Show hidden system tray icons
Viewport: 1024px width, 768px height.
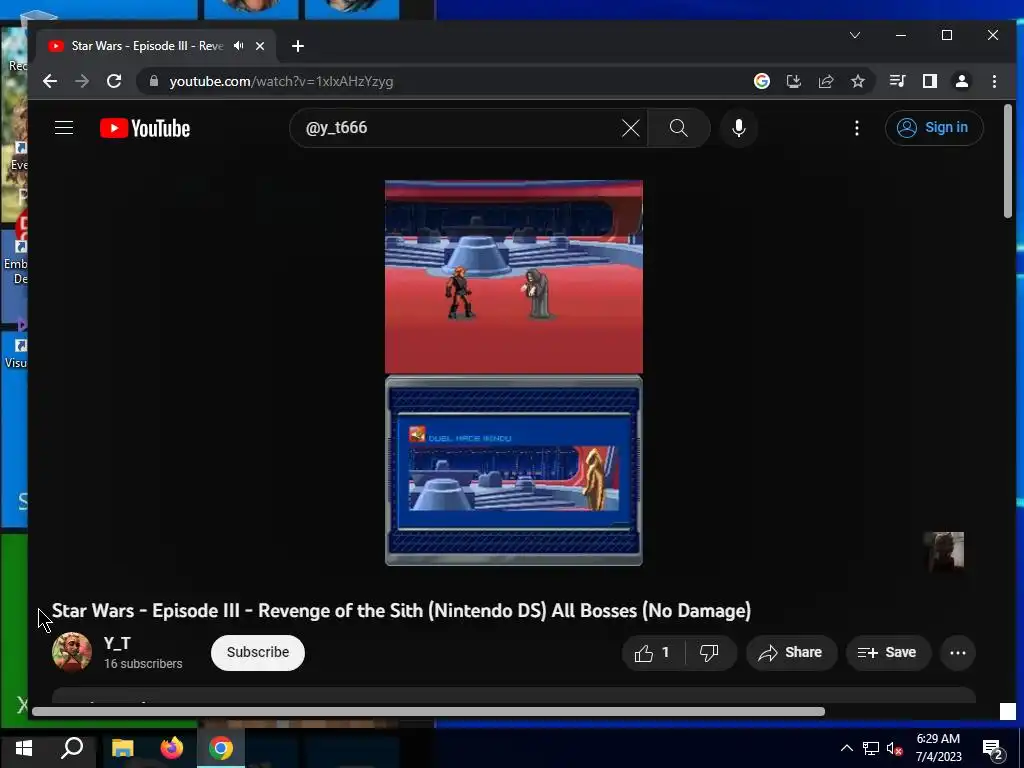846,748
